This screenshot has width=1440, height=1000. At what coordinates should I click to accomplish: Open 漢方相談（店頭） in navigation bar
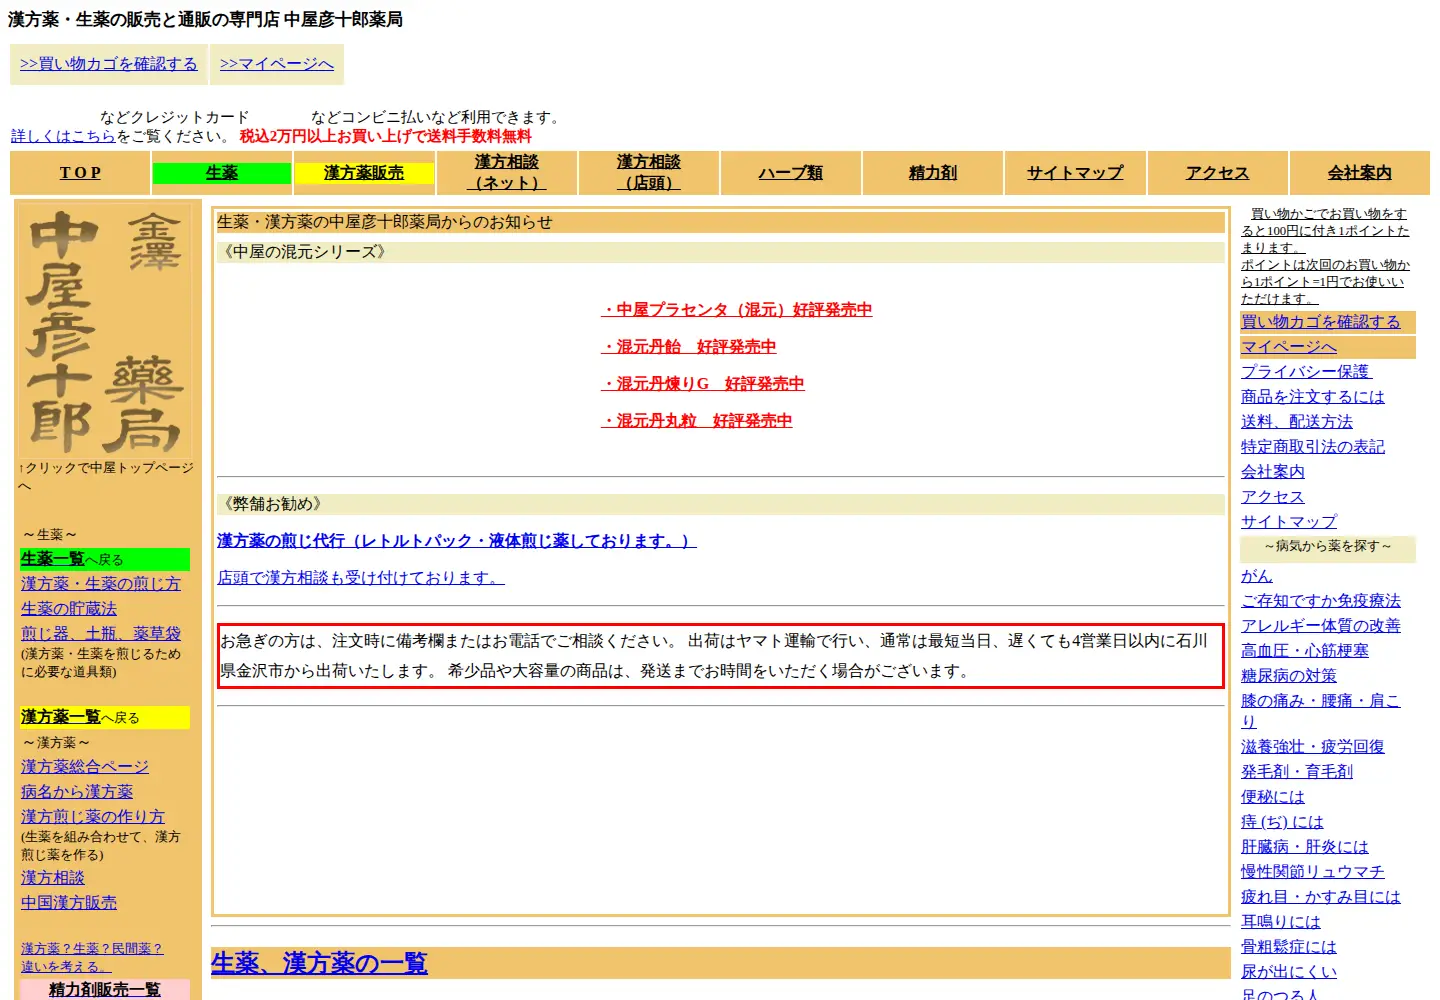coord(648,172)
